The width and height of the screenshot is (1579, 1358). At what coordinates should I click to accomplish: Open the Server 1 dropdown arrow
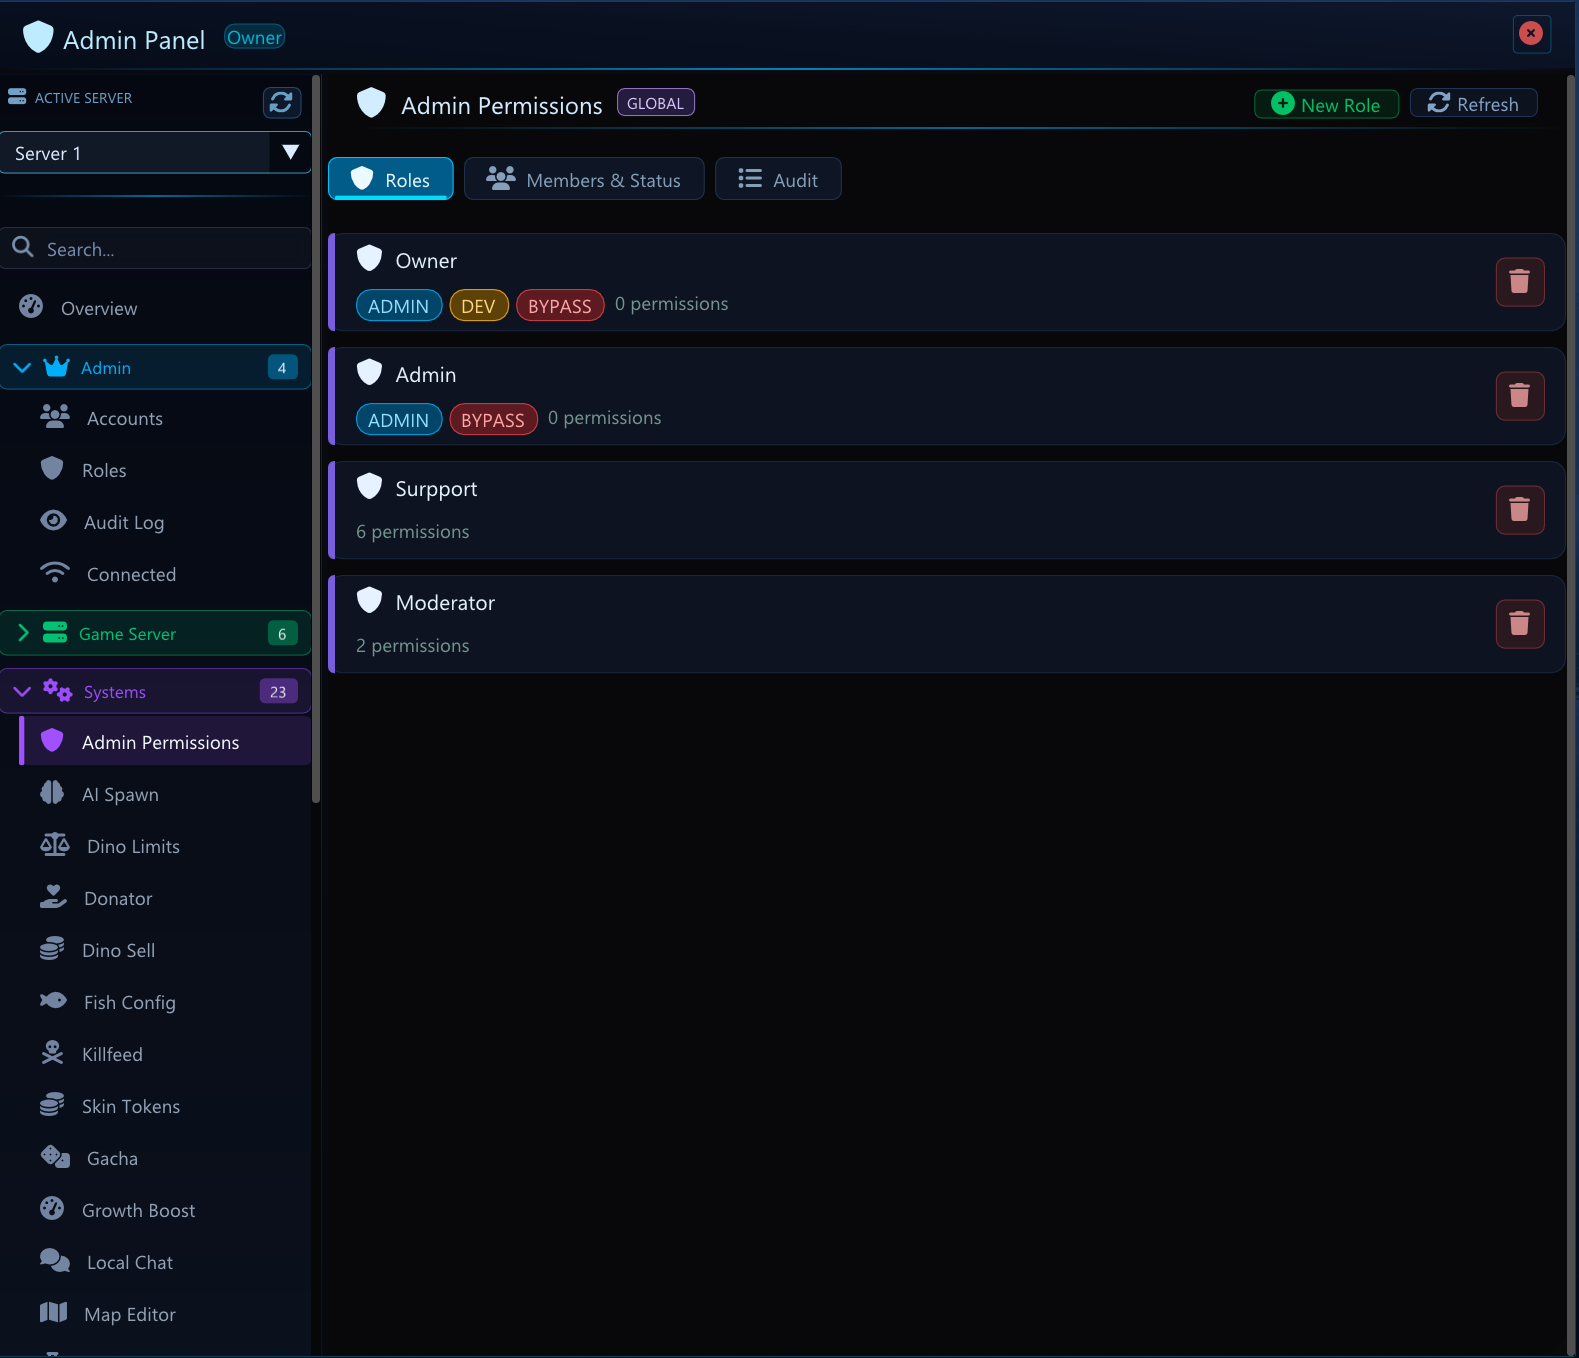click(291, 152)
